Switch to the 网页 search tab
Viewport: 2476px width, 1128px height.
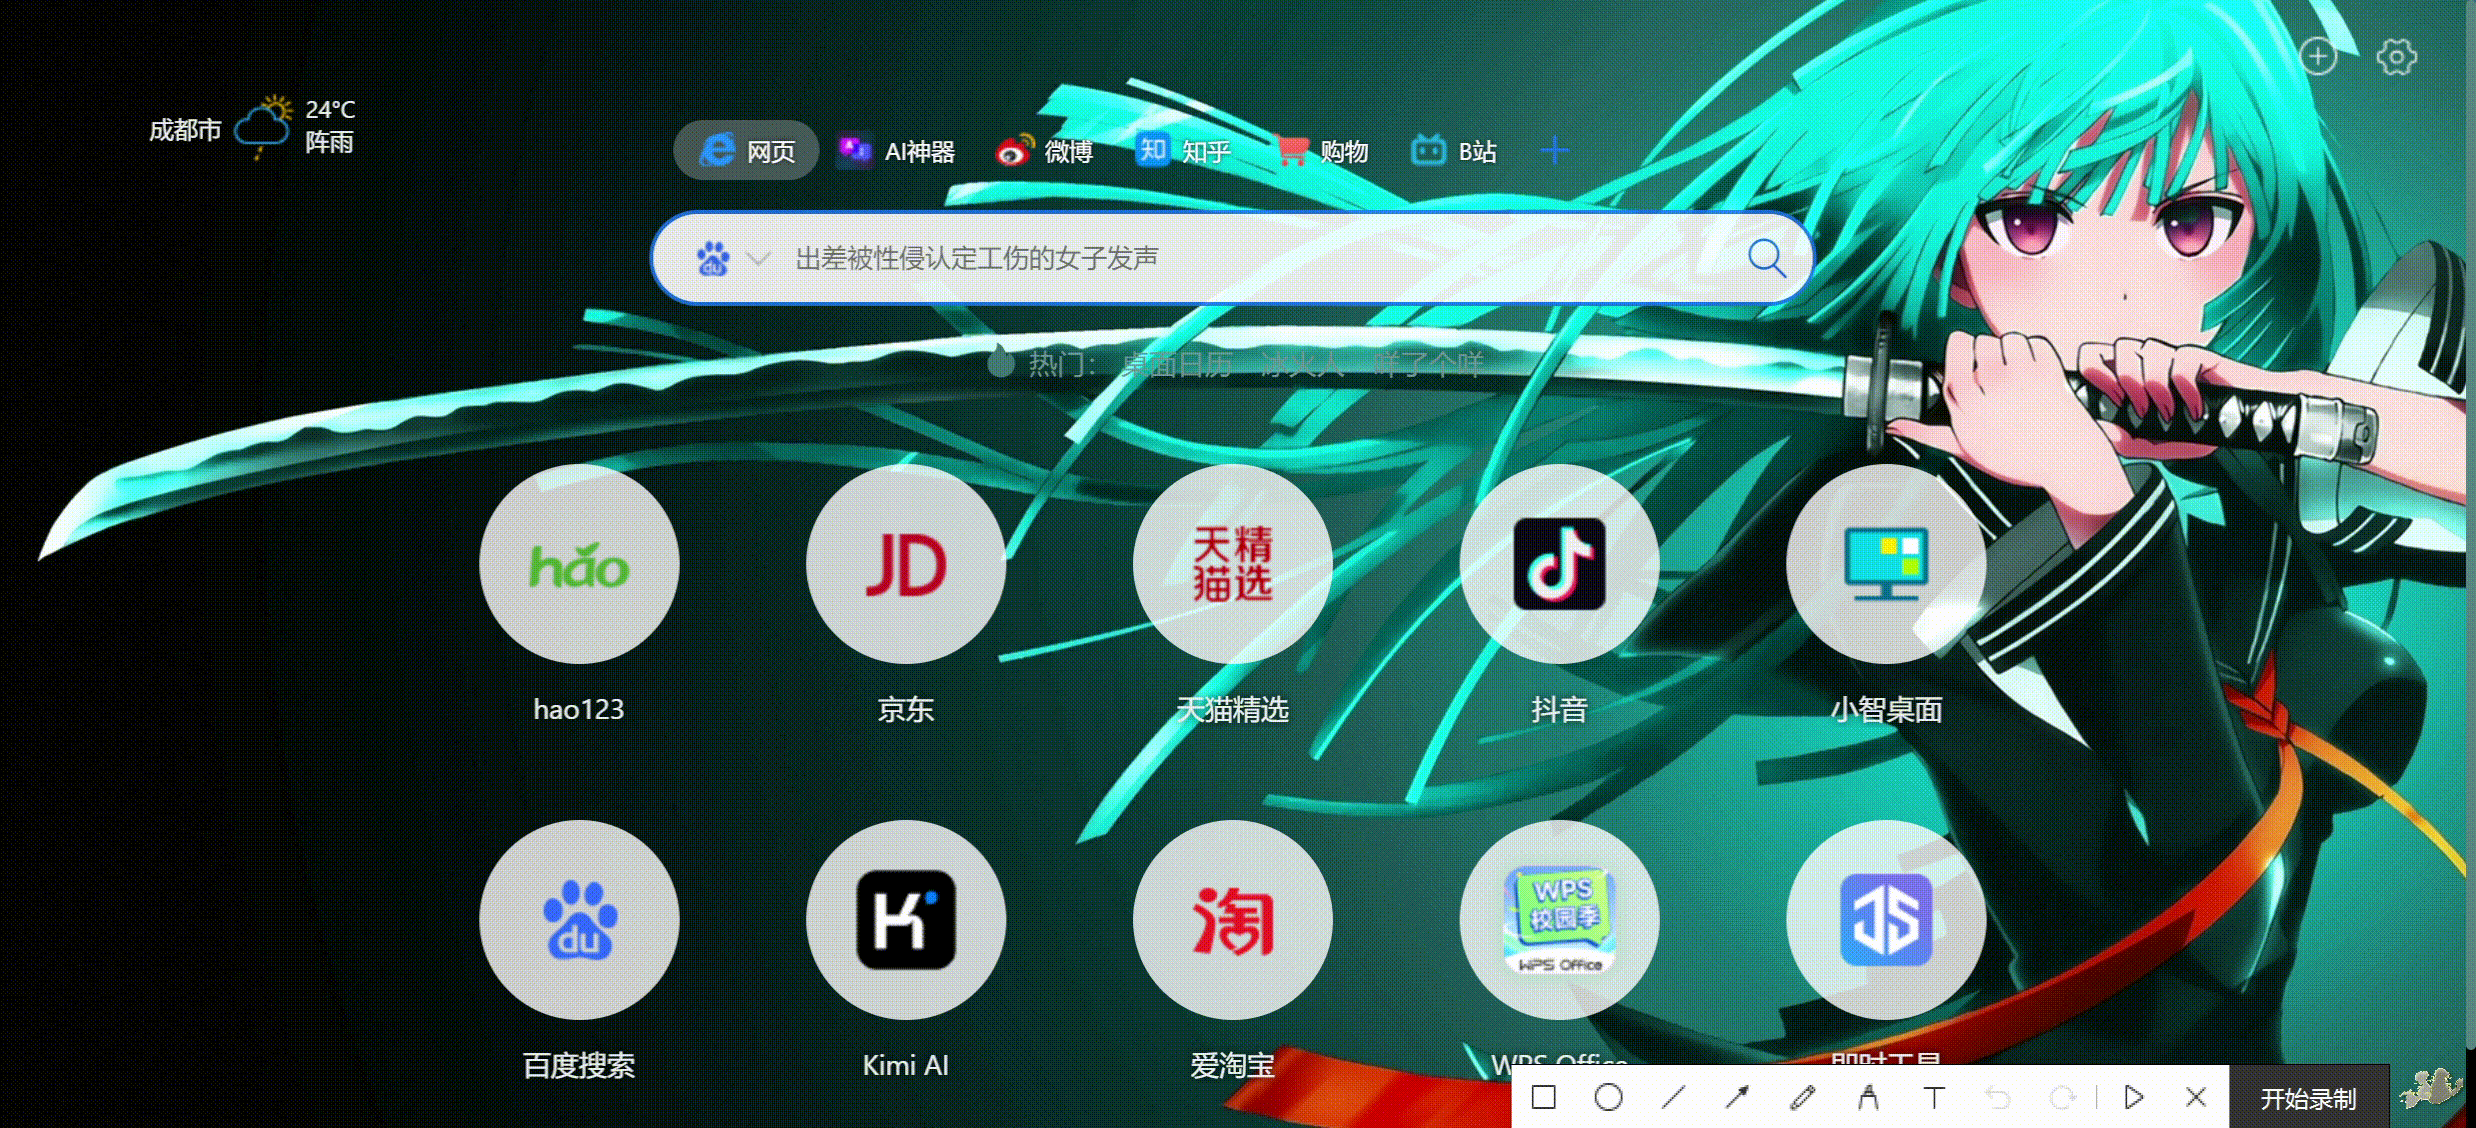pos(746,151)
